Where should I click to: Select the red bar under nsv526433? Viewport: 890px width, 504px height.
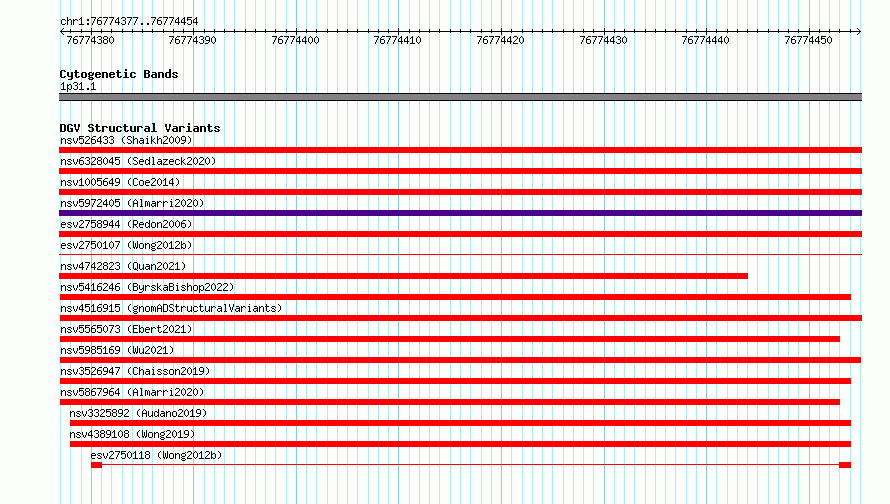click(x=460, y=150)
